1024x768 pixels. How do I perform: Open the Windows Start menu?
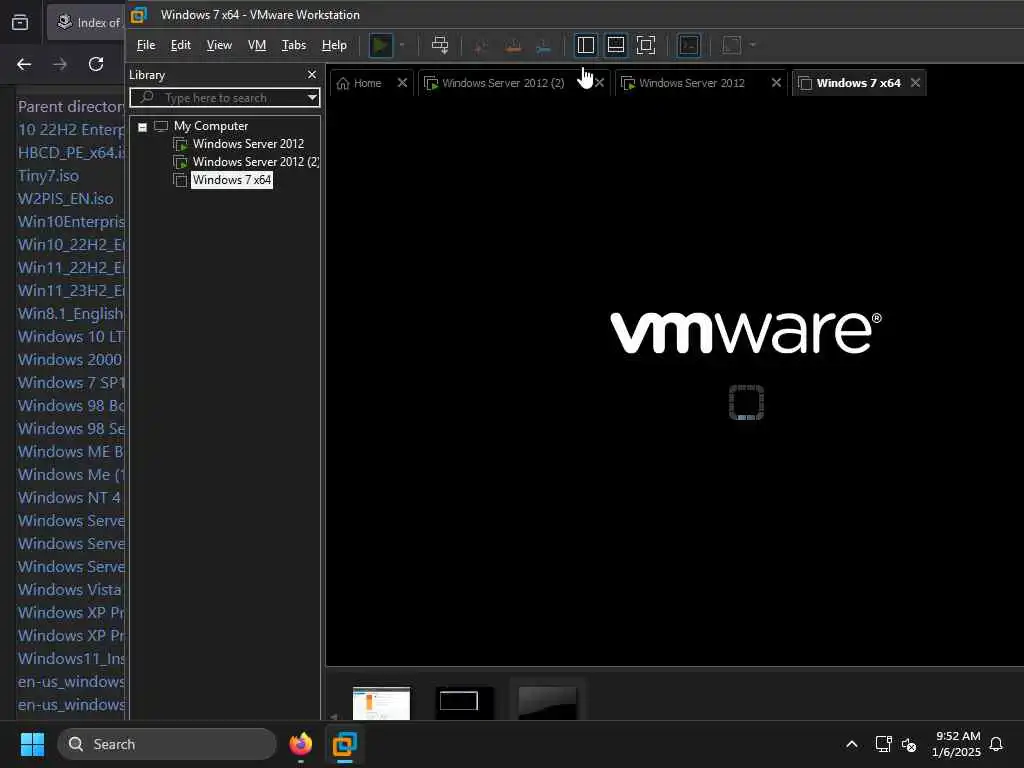point(32,744)
